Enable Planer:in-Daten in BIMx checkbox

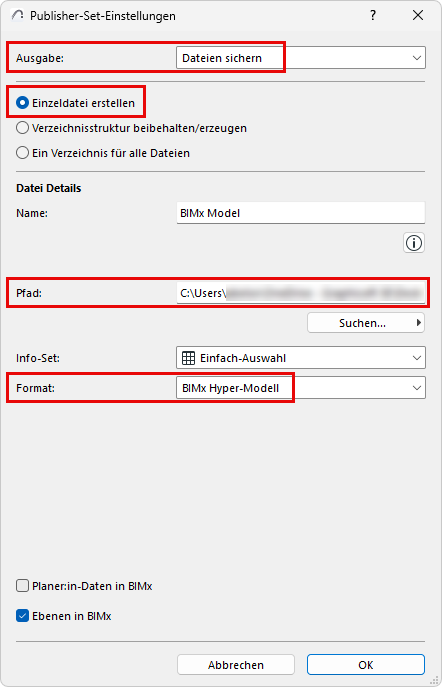pos(22,586)
